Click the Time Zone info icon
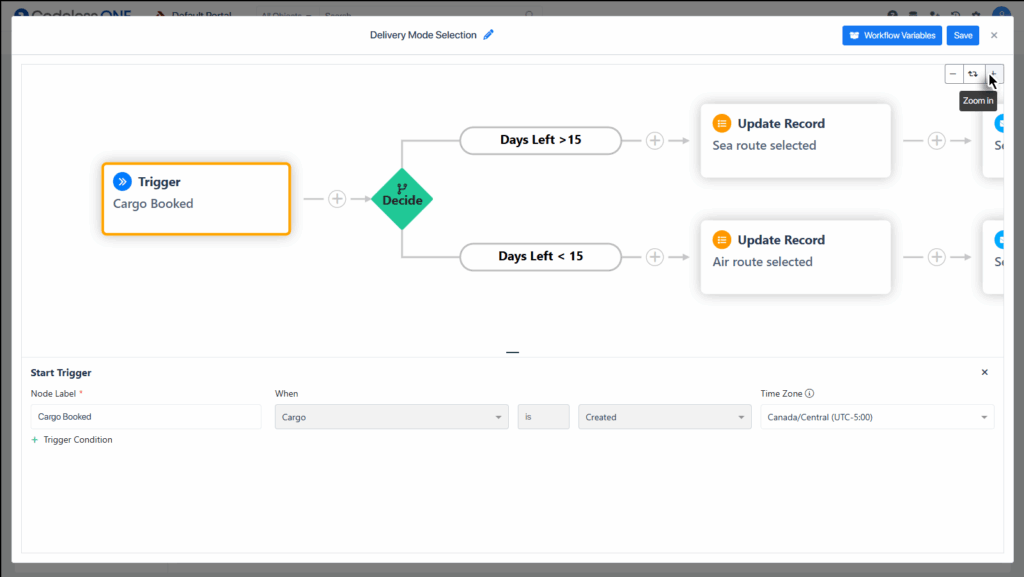This screenshot has width=1024, height=577. (810, 394)
